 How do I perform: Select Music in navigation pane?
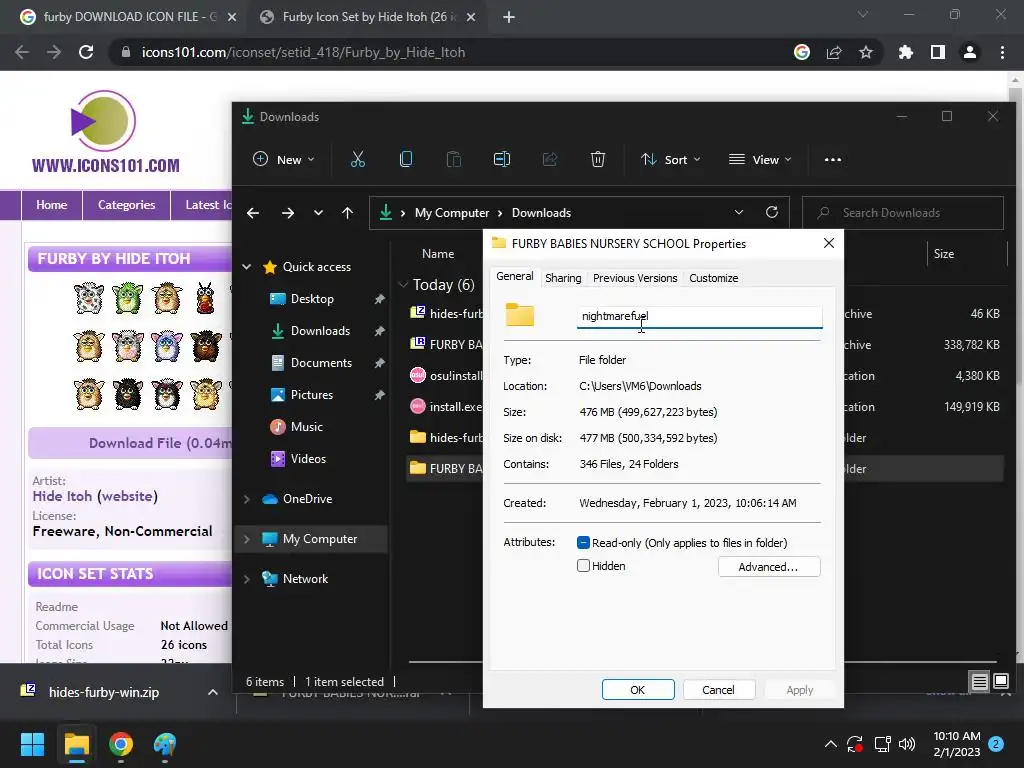click(x=307, y=426)
